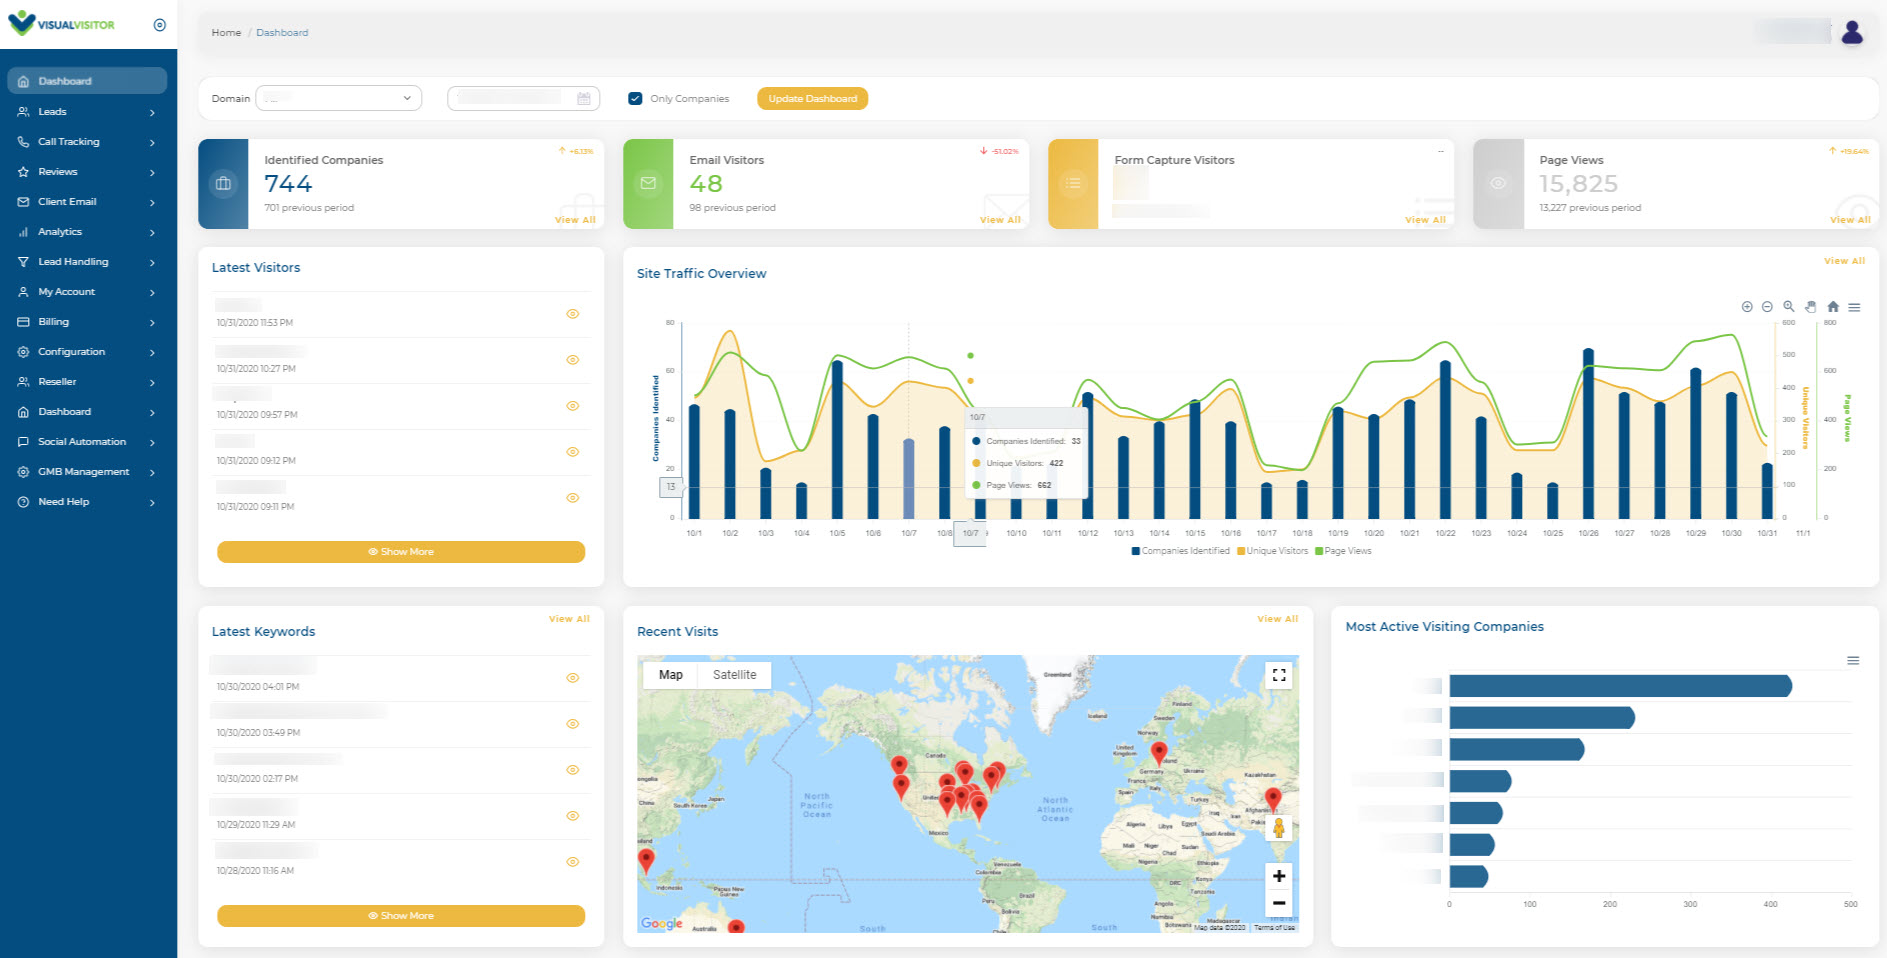
Task: Click the Update Dashboard button
Action: coord(812,98)
